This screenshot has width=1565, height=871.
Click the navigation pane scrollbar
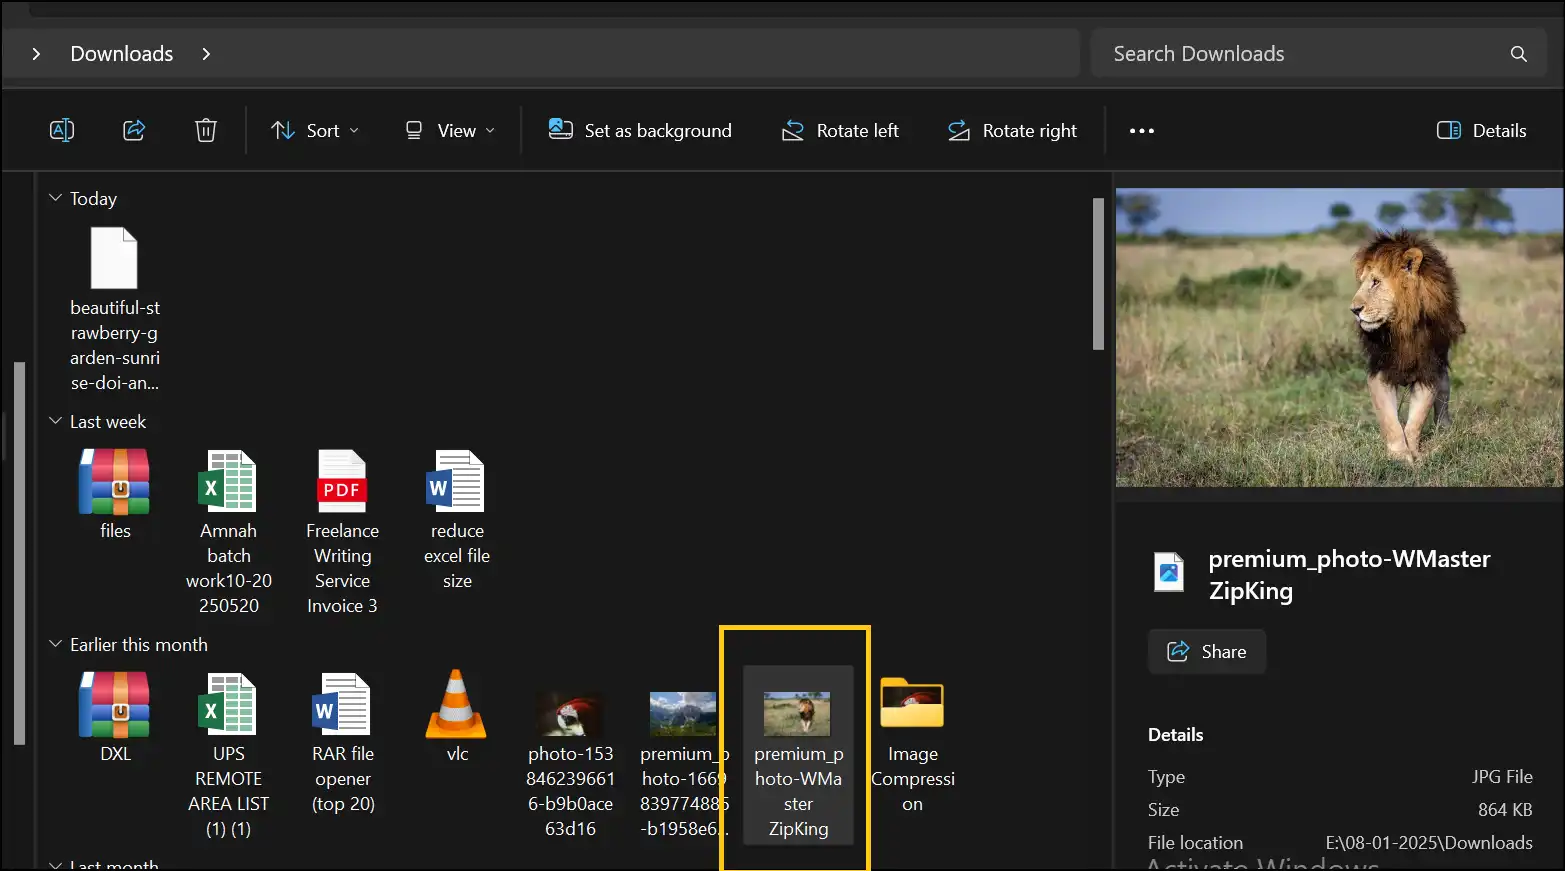(19, 553)
